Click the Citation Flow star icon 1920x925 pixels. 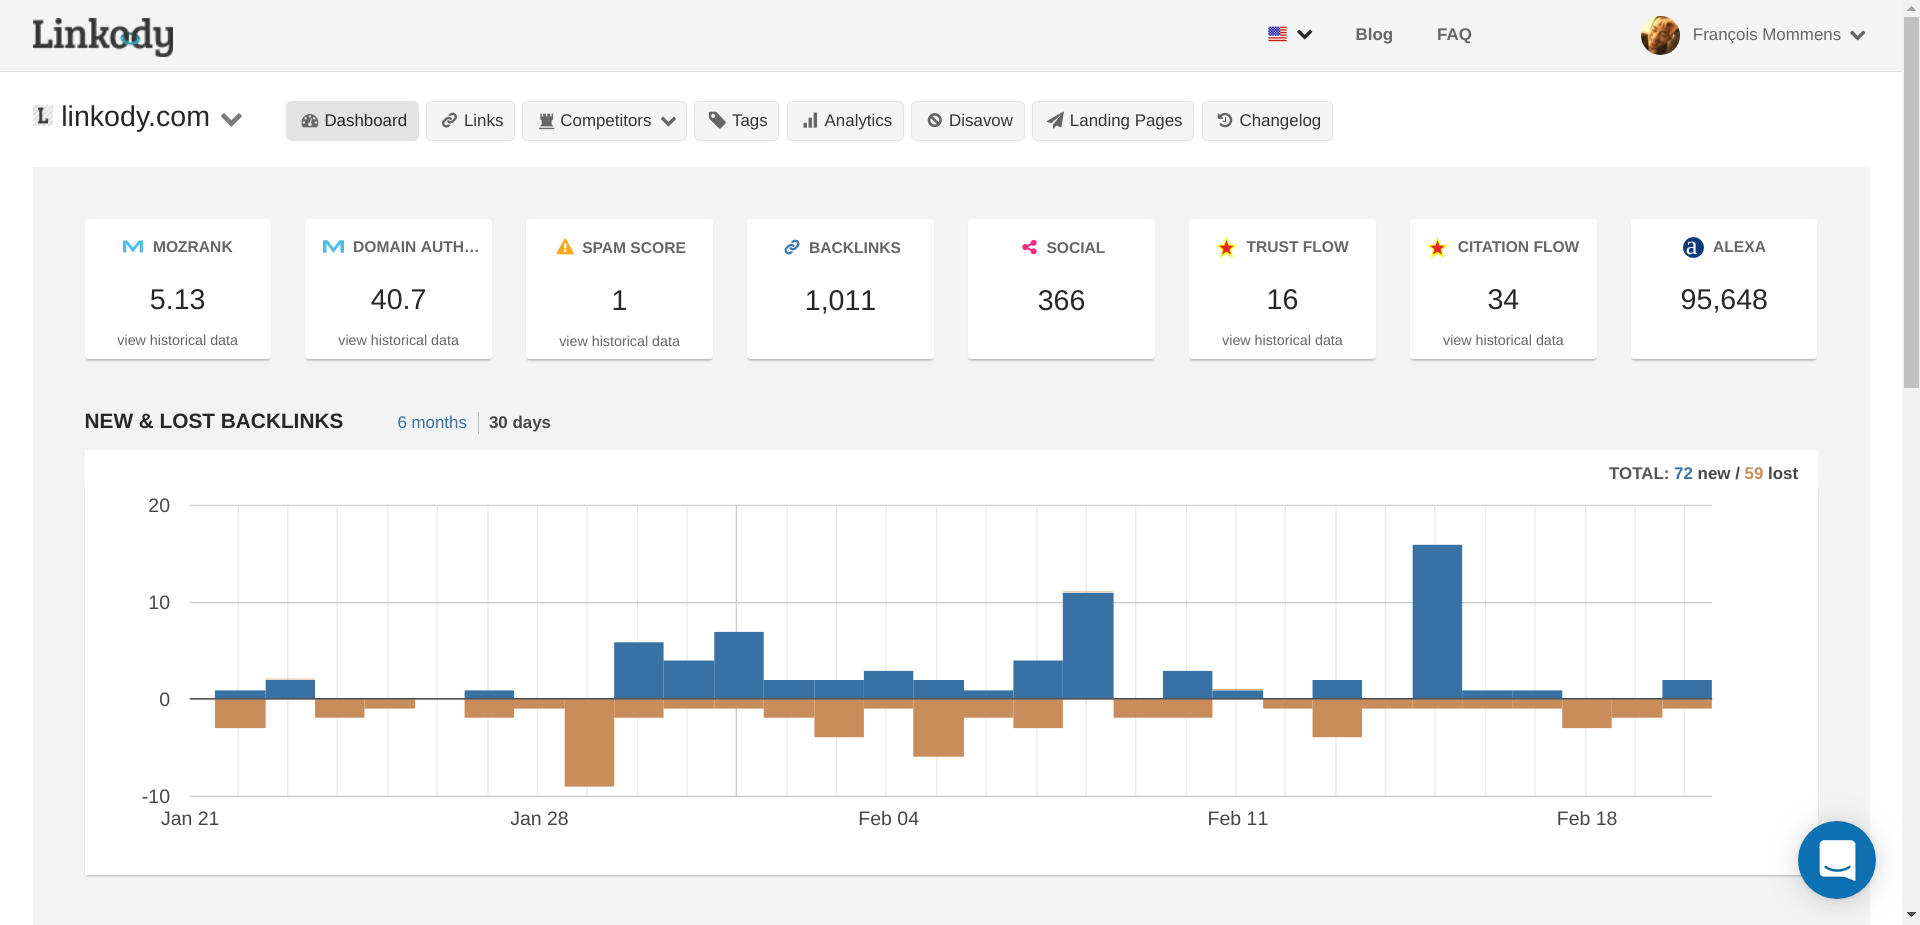click(1437, 247)
